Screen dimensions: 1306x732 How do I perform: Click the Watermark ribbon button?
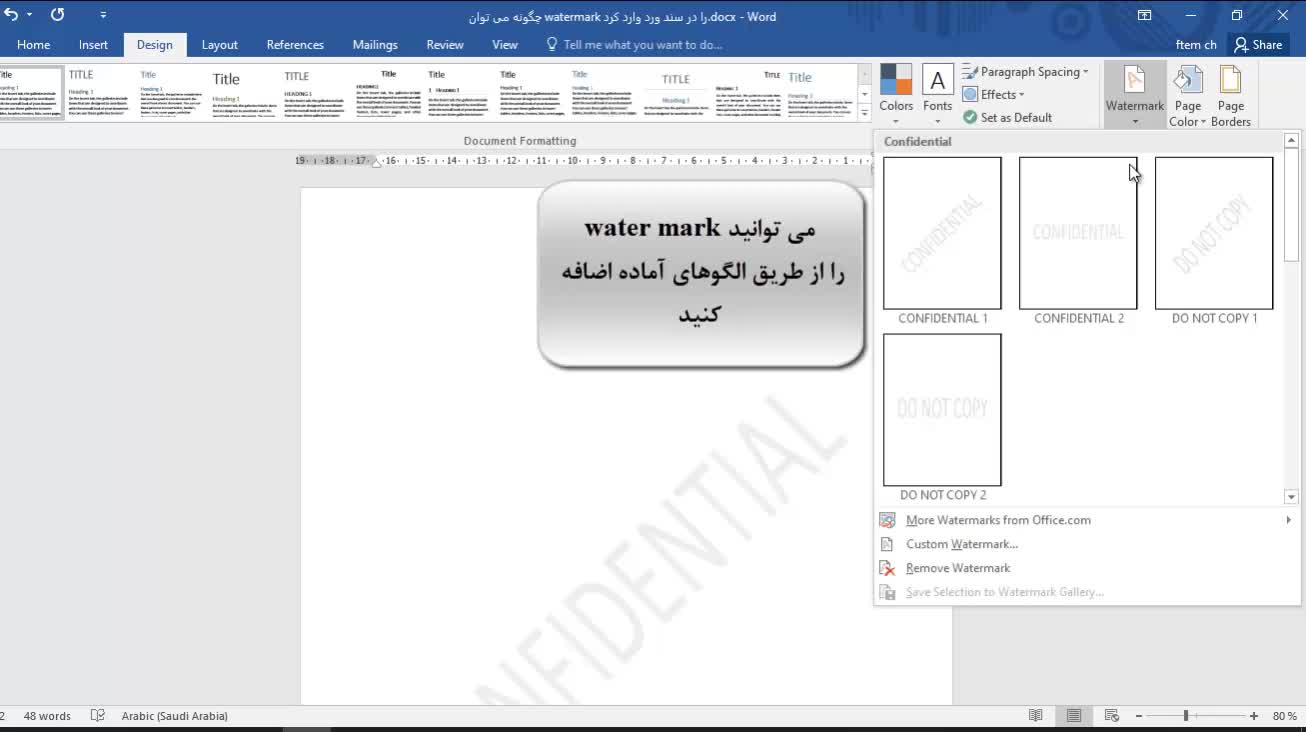pos(1134,93)
